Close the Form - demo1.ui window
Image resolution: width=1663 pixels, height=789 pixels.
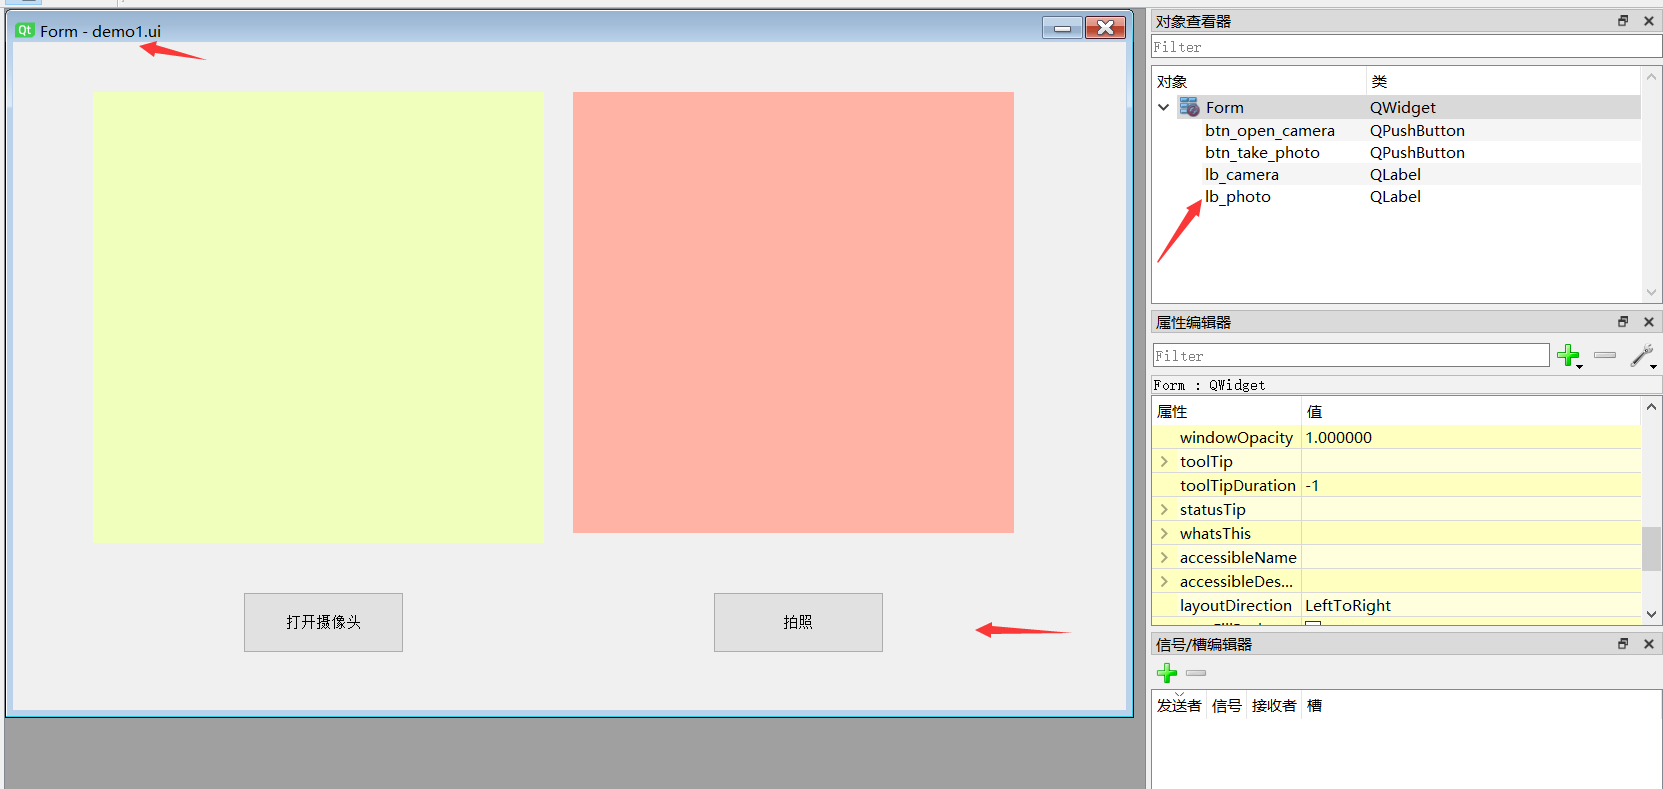click(x=1106, y=28)
